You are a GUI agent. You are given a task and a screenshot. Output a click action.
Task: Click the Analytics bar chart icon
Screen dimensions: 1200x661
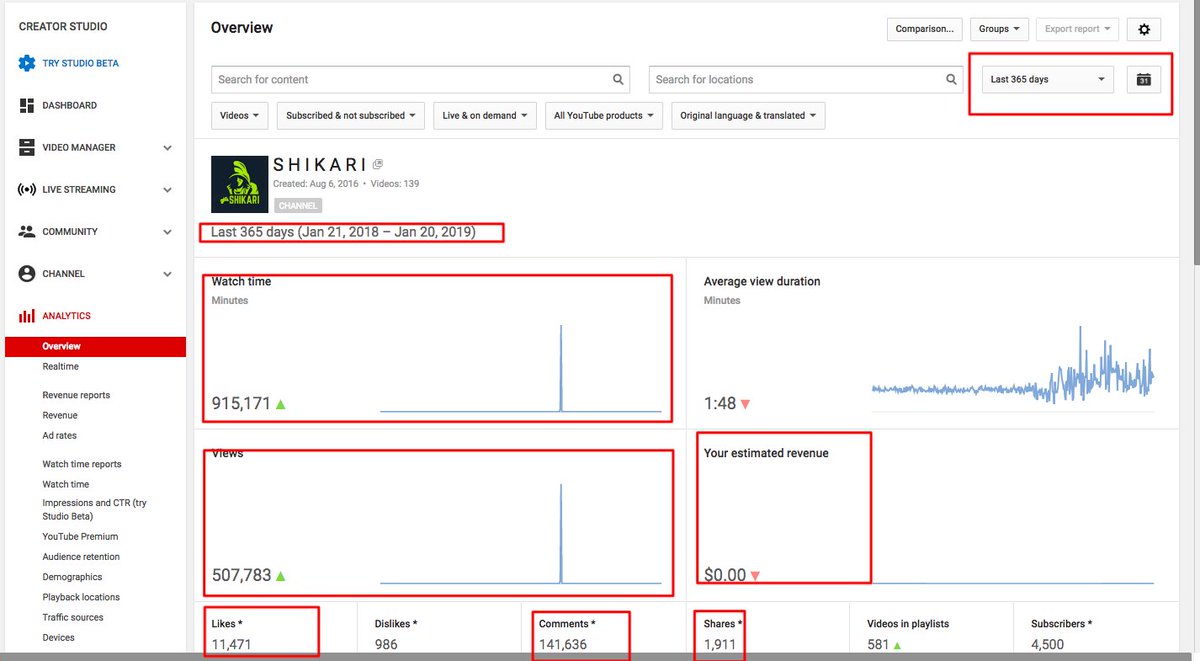point(27,316)
